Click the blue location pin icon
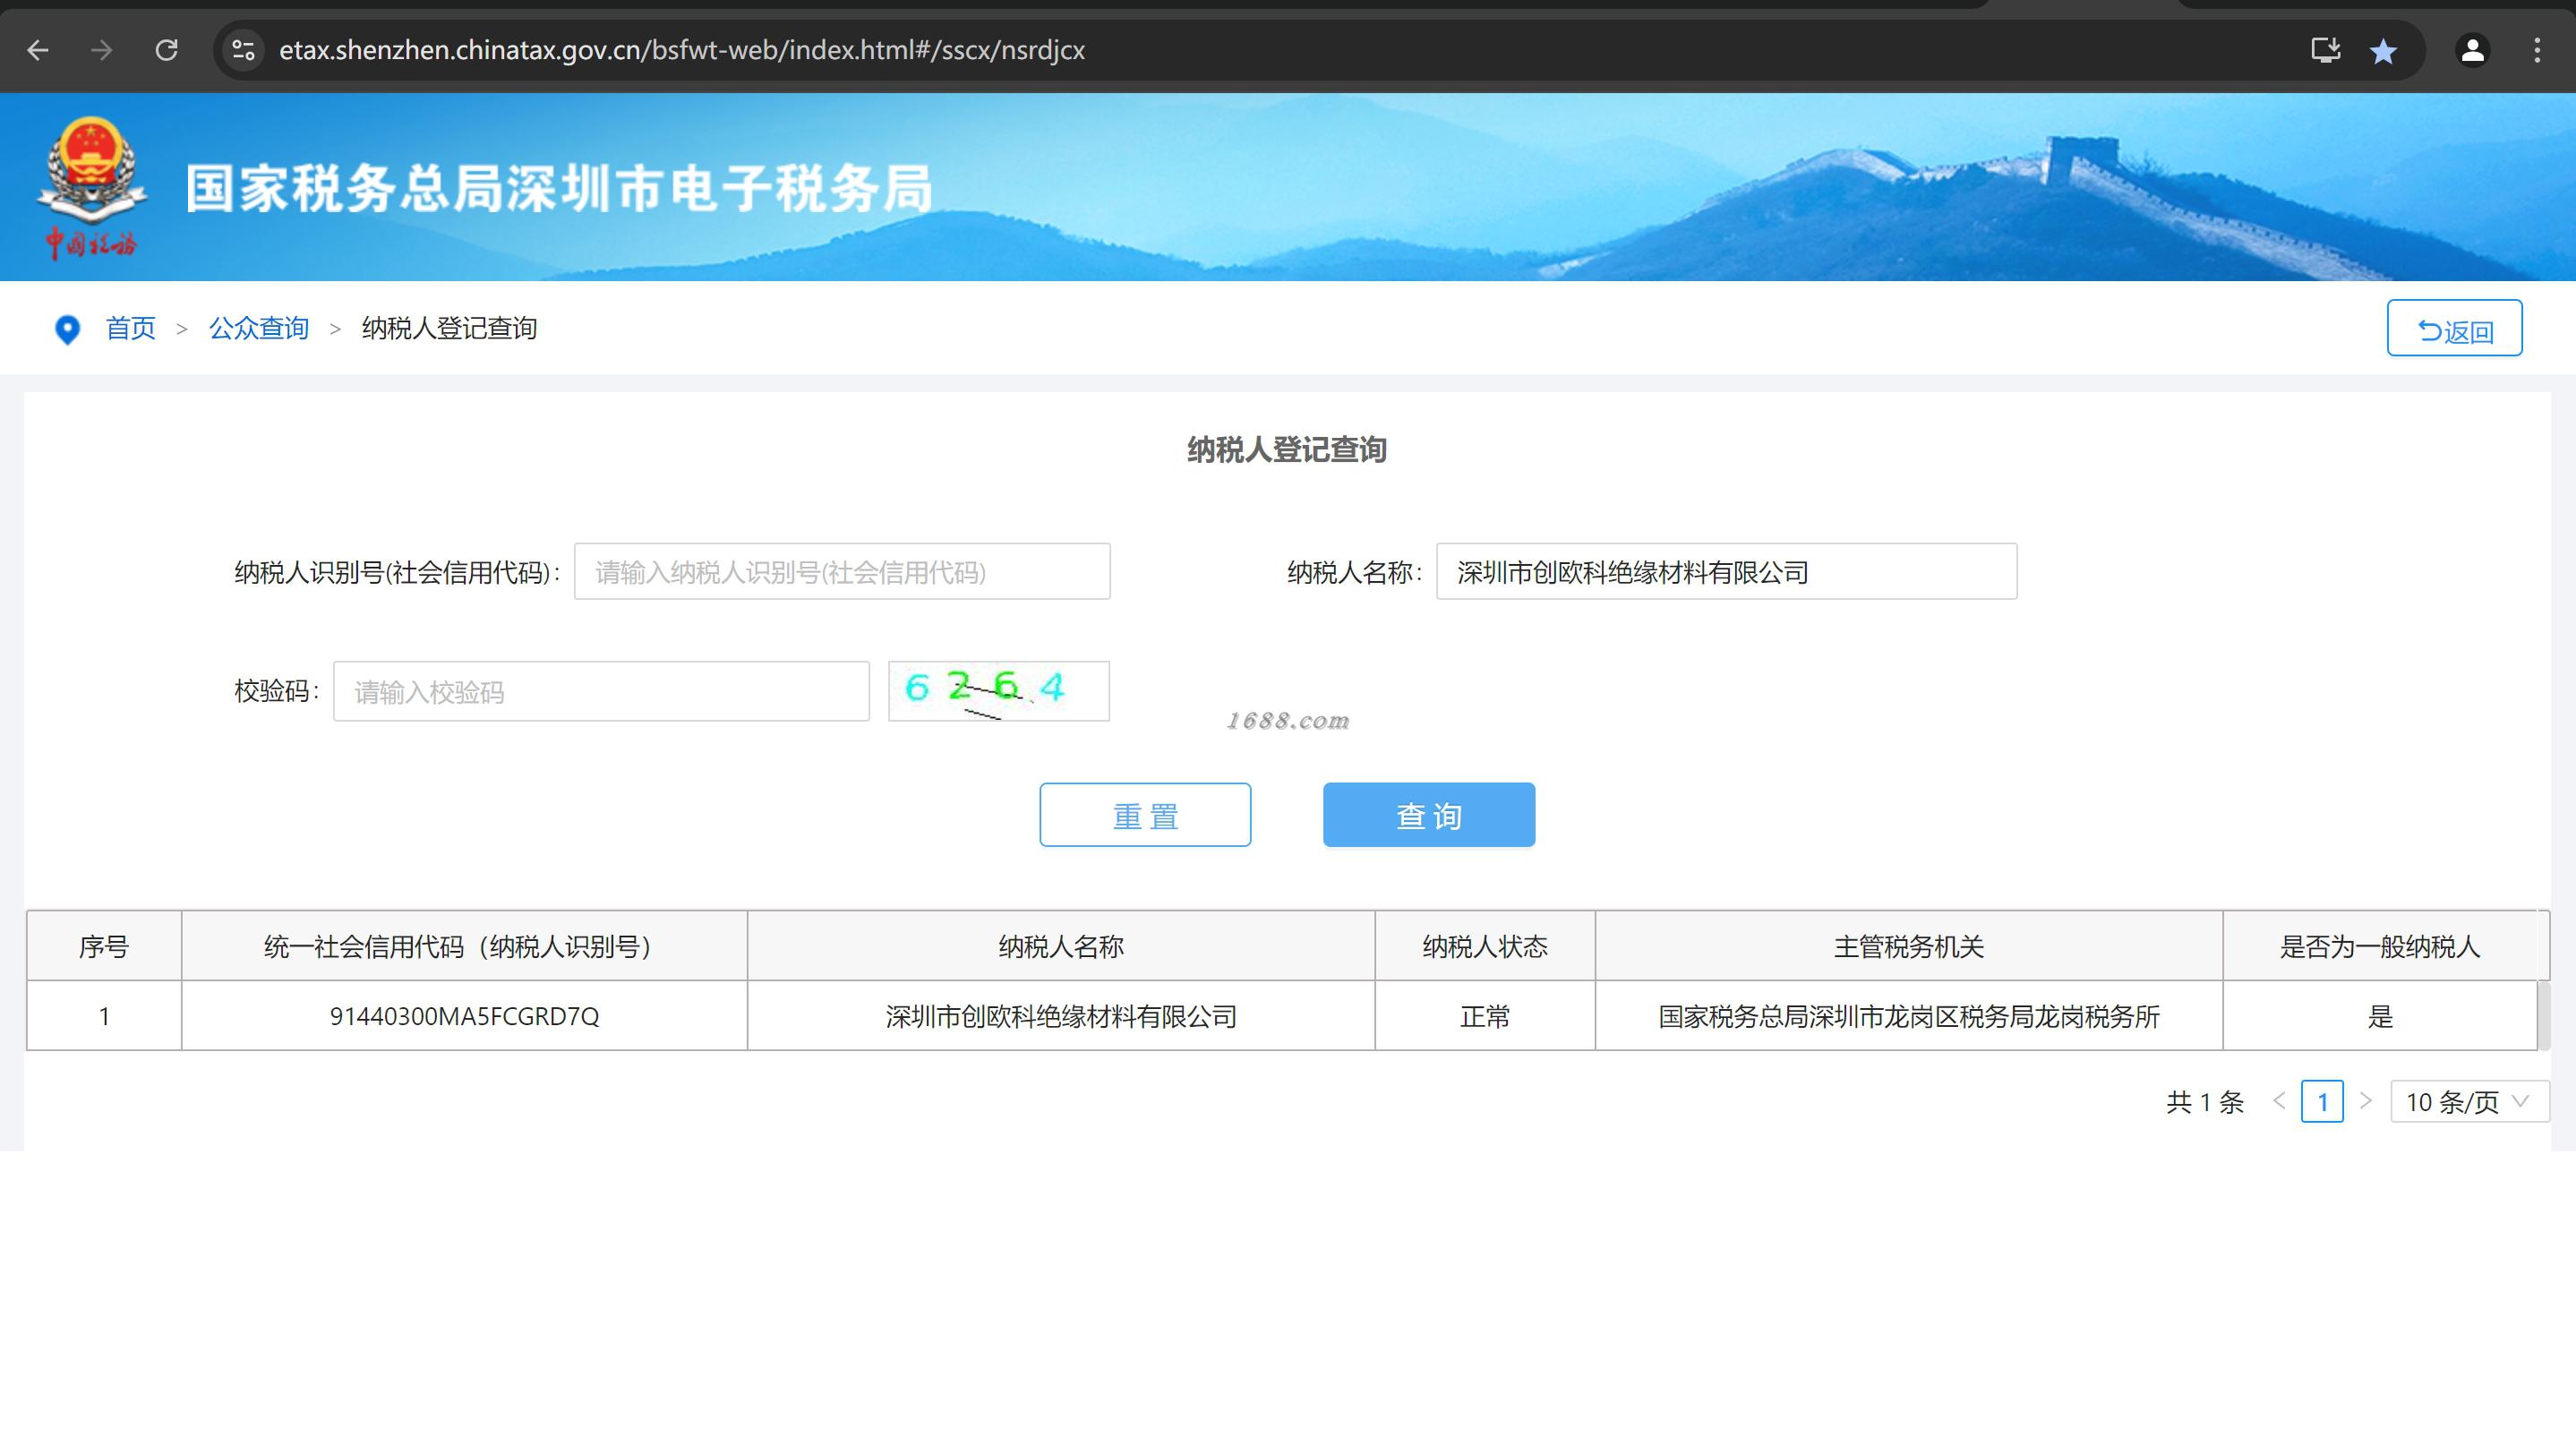Viewport: 2576px width, 1437px height. click(x=67, y=329)
